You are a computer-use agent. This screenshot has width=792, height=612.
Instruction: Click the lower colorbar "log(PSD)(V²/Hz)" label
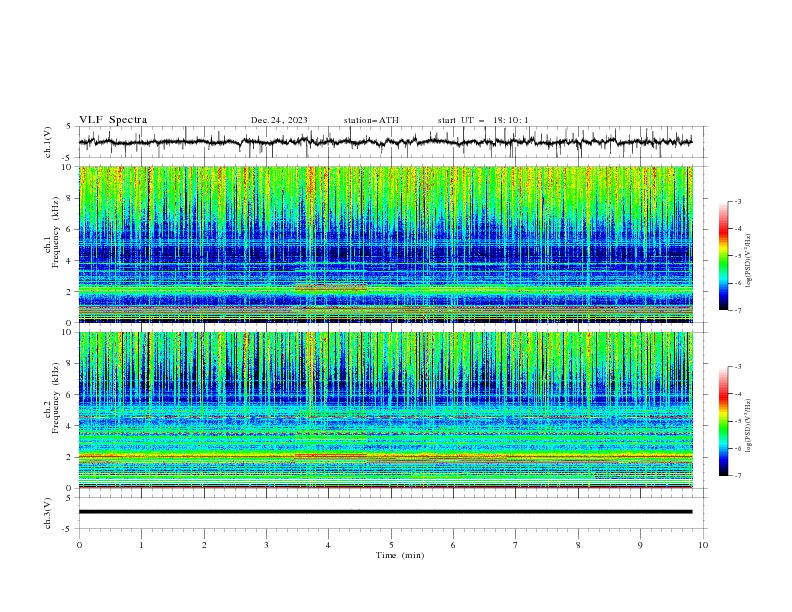(x=749, y=426)
